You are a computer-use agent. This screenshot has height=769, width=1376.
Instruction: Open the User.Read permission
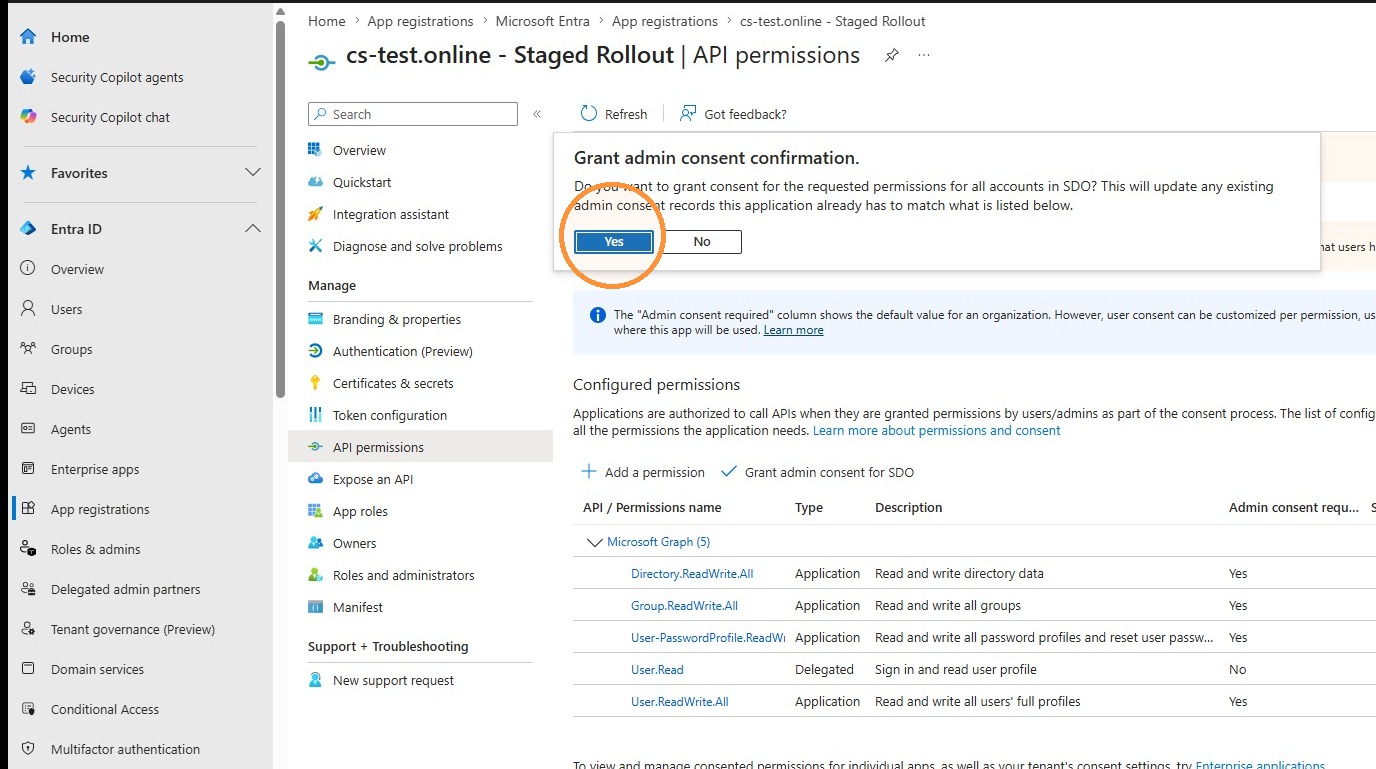click(657, 670)
